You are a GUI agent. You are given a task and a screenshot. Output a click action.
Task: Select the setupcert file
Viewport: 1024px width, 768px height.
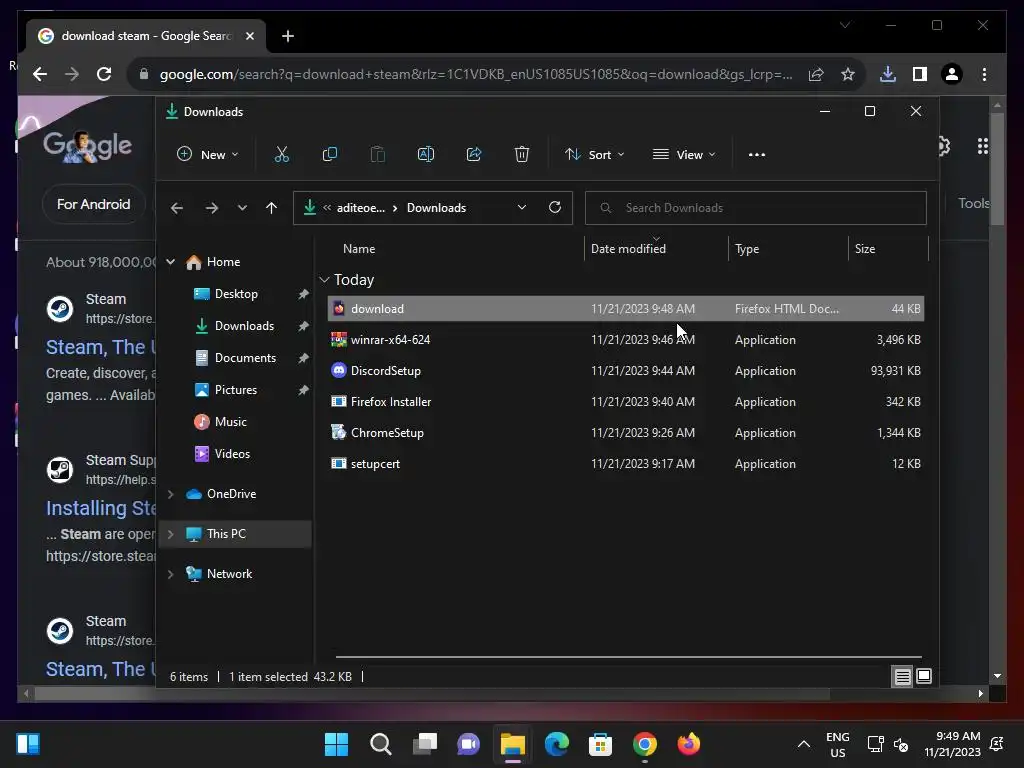(626, 464)
